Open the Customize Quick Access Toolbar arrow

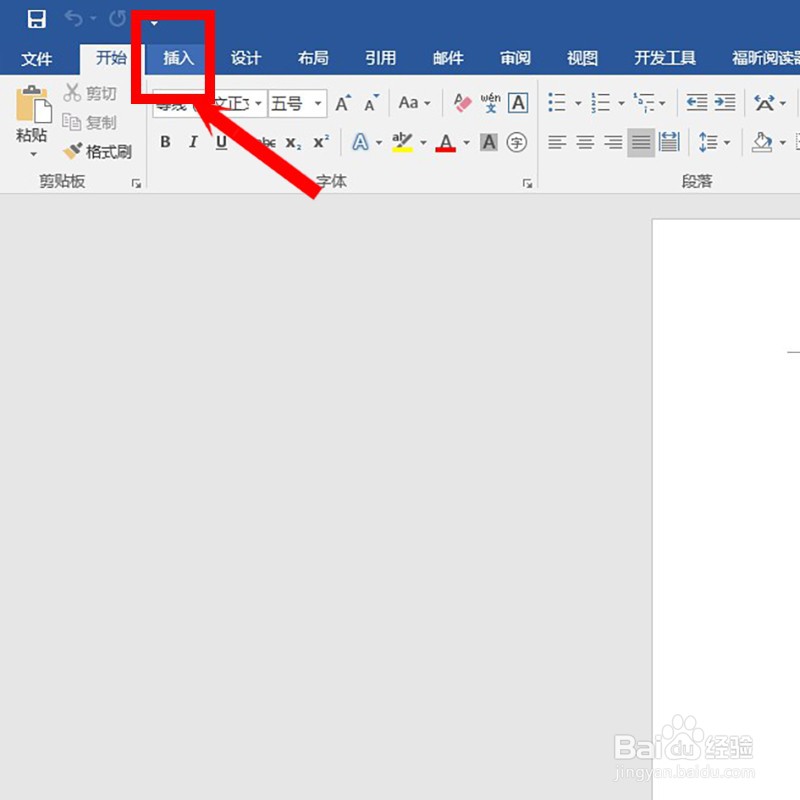pyautogui.click(x=154, y=22)
